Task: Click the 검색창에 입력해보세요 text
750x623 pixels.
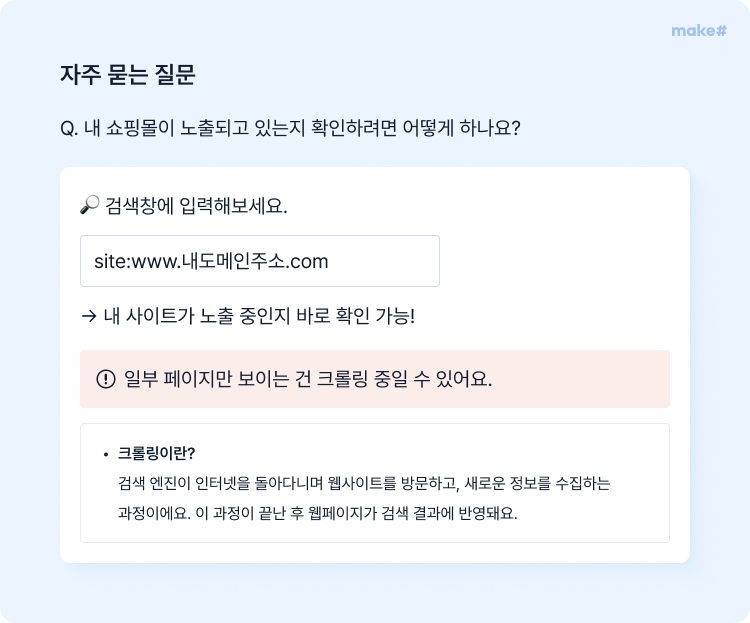Action: coord(196,206)
